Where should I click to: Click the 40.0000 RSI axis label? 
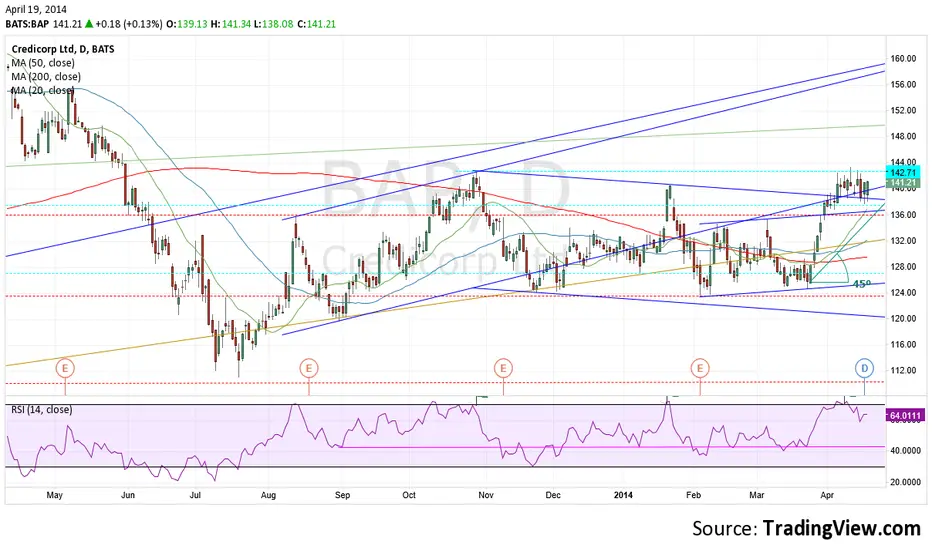(905, 451)
